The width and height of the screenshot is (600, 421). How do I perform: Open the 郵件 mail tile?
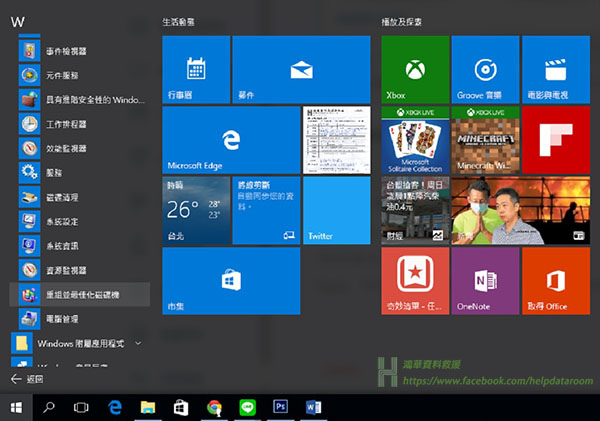301,70
